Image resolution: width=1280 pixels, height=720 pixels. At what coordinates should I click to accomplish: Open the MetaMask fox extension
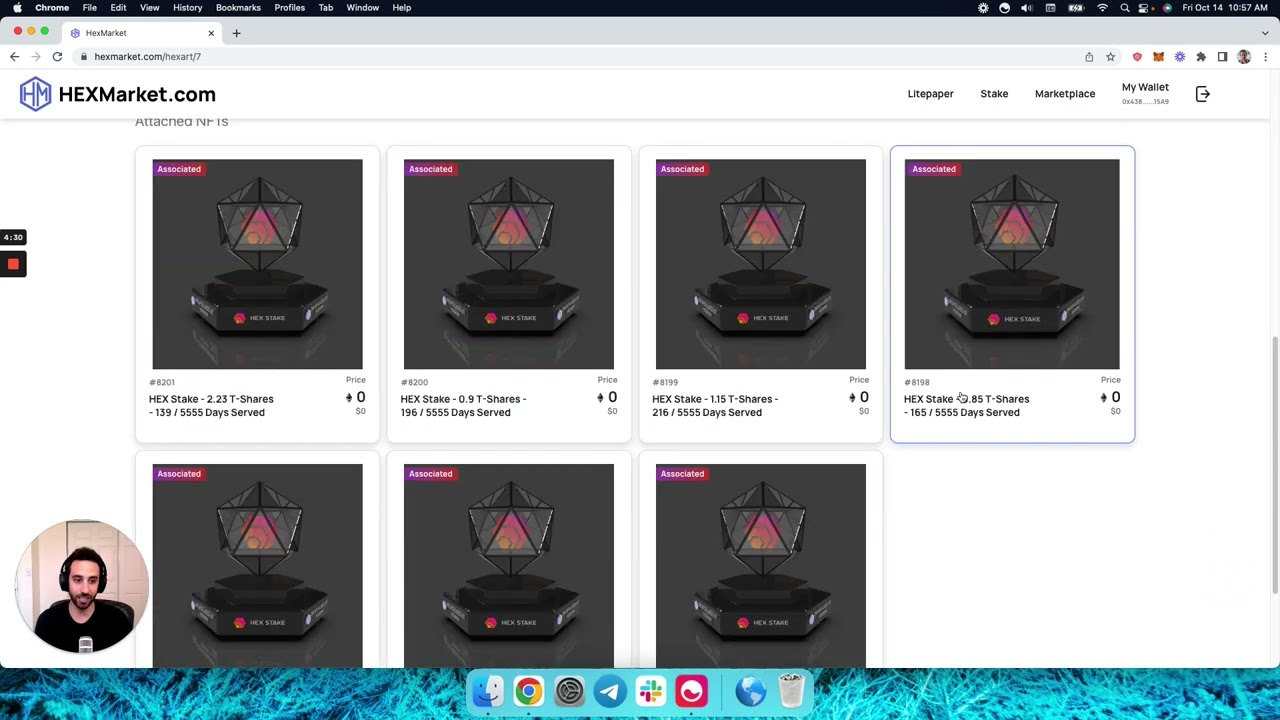pyautogui.click(x=1158, y=57)
